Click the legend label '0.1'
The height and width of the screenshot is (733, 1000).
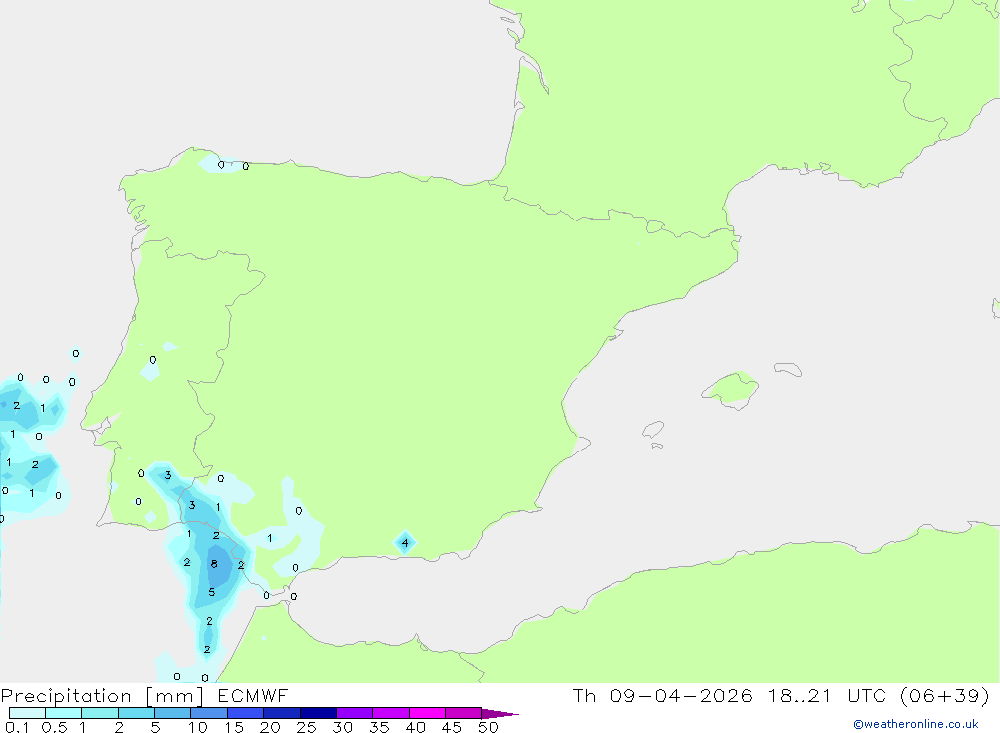coord(17,727)
